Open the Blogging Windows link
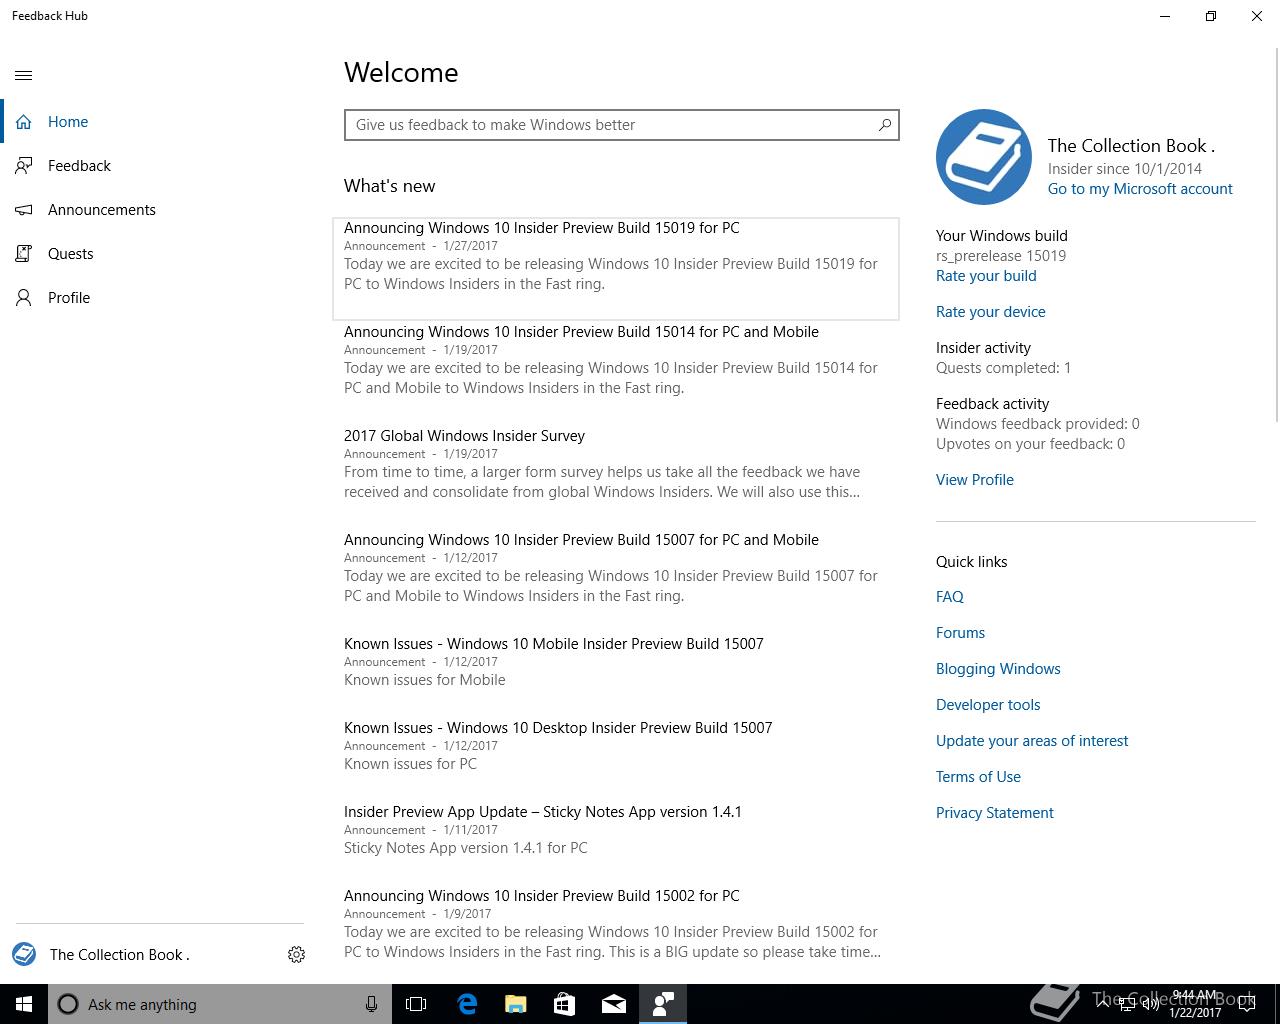 pos(998,669)
